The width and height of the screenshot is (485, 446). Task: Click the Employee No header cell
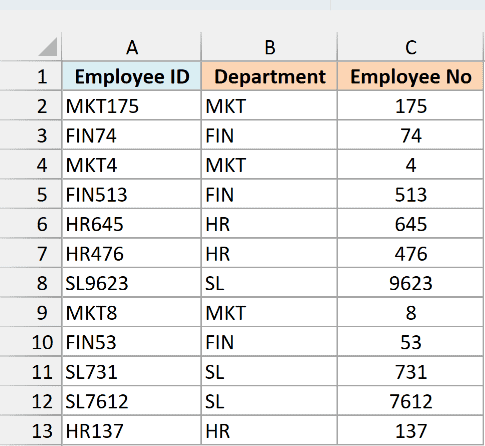pos(411,76)
